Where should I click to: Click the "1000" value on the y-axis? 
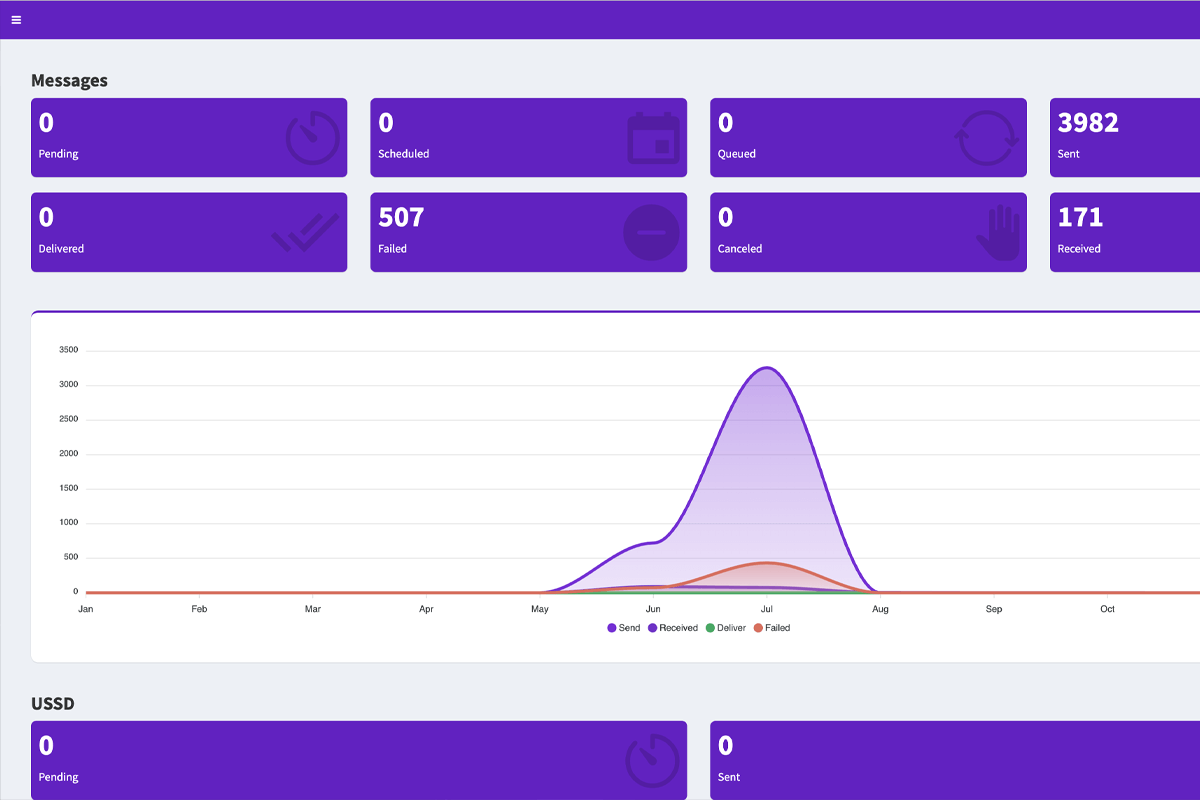pos(69,523)
